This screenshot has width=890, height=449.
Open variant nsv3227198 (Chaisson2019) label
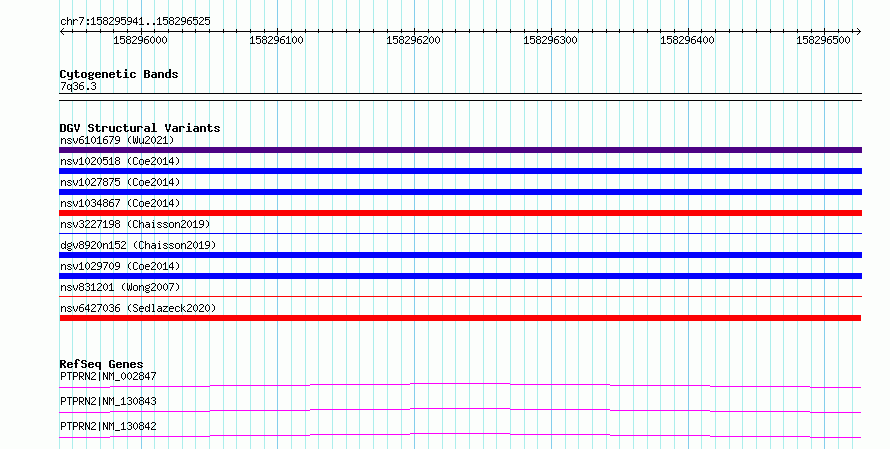tap(135, 224)
